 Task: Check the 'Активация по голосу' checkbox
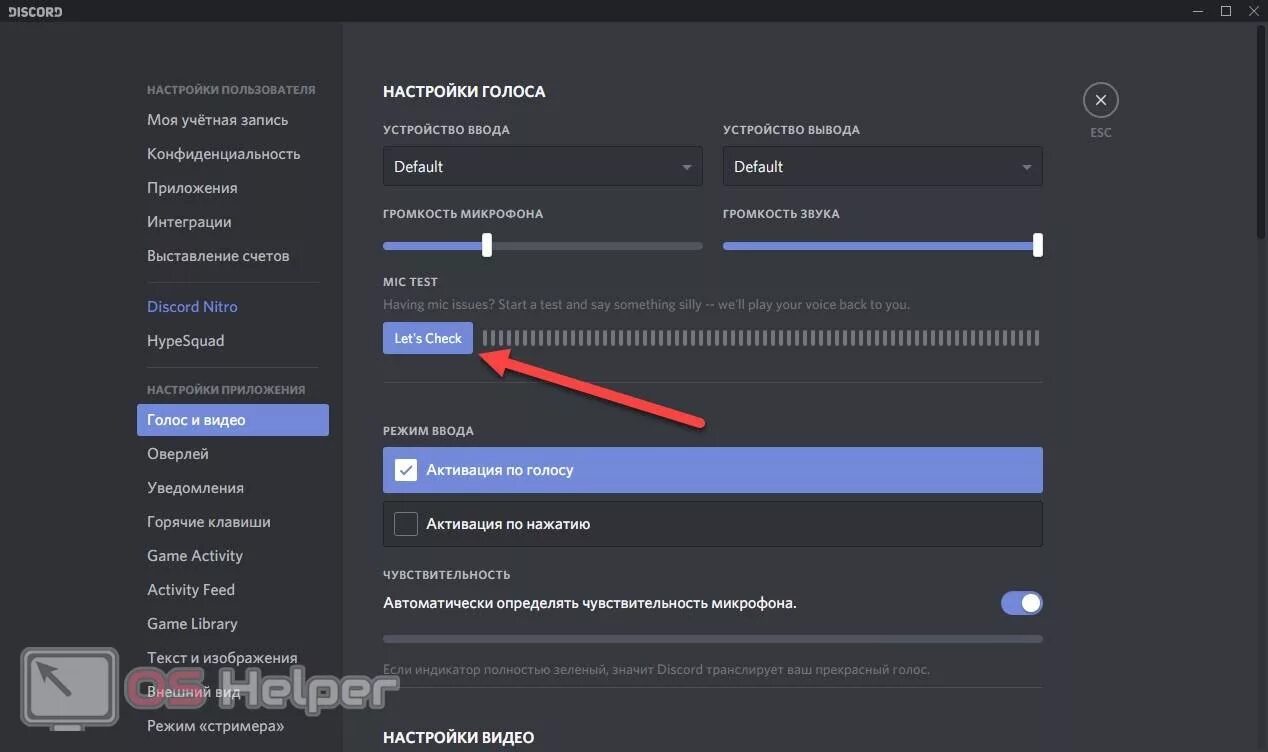[x=405, y=470]
